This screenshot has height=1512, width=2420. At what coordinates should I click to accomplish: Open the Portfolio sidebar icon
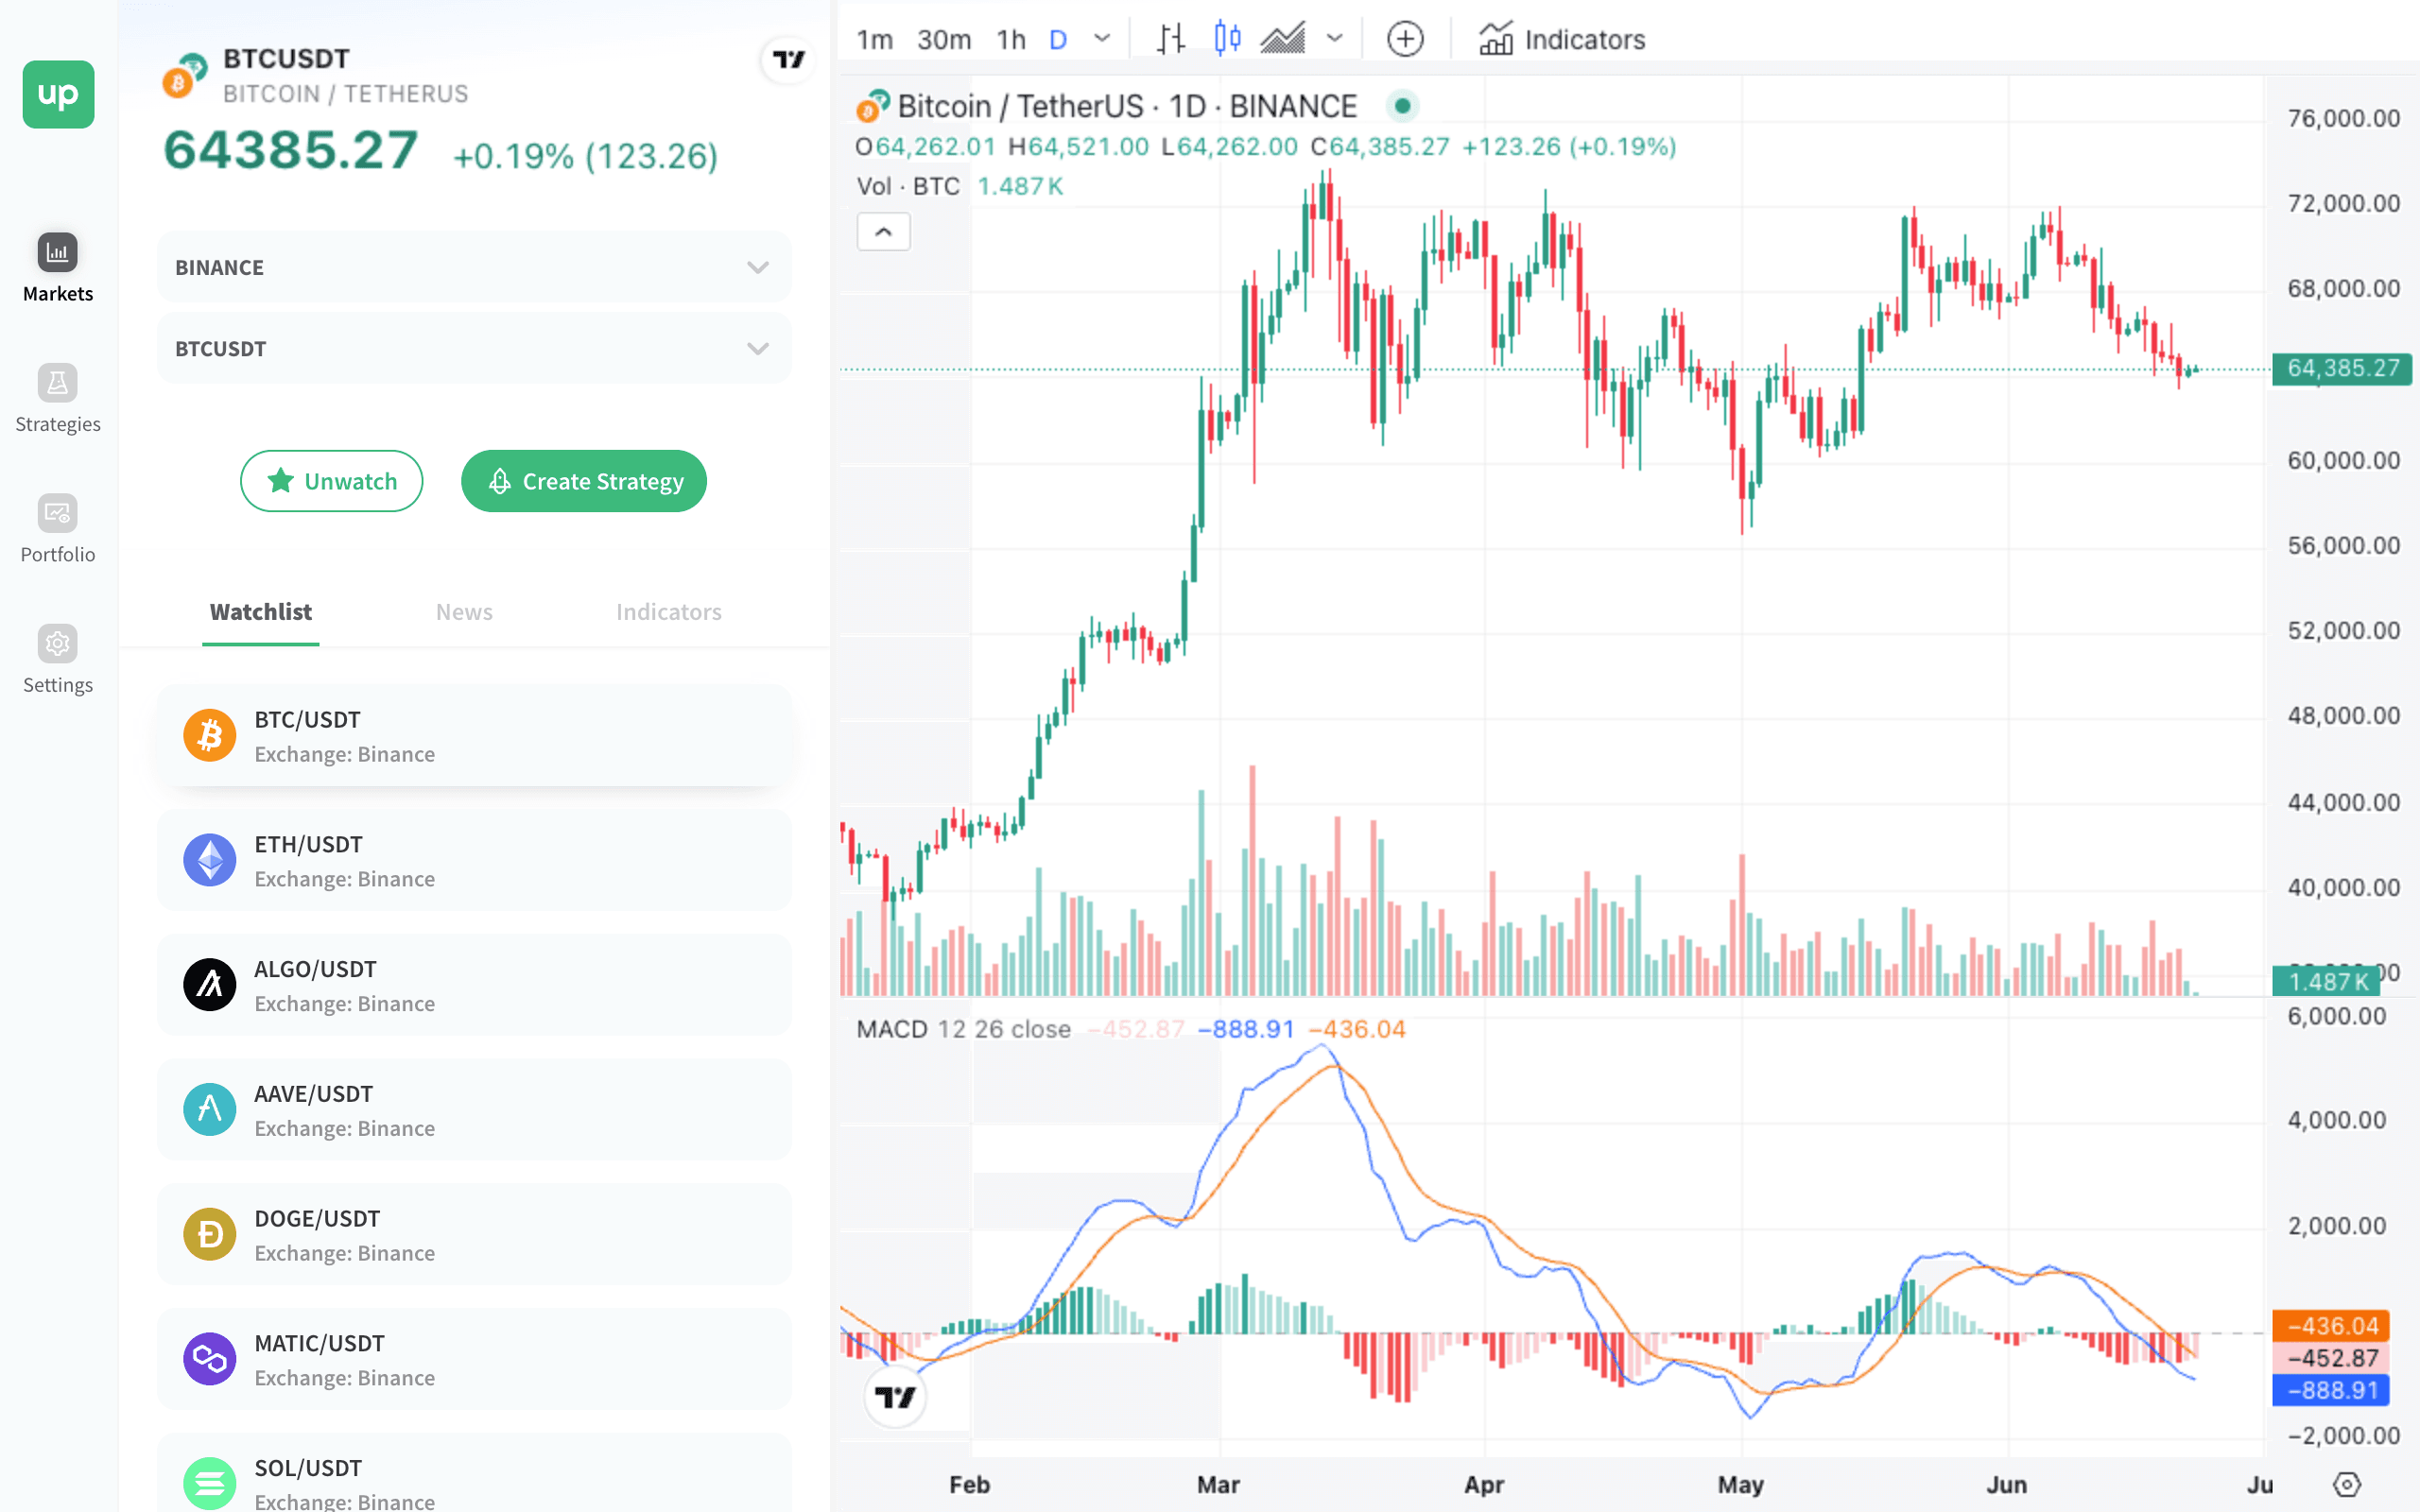(x=57, y=514)
